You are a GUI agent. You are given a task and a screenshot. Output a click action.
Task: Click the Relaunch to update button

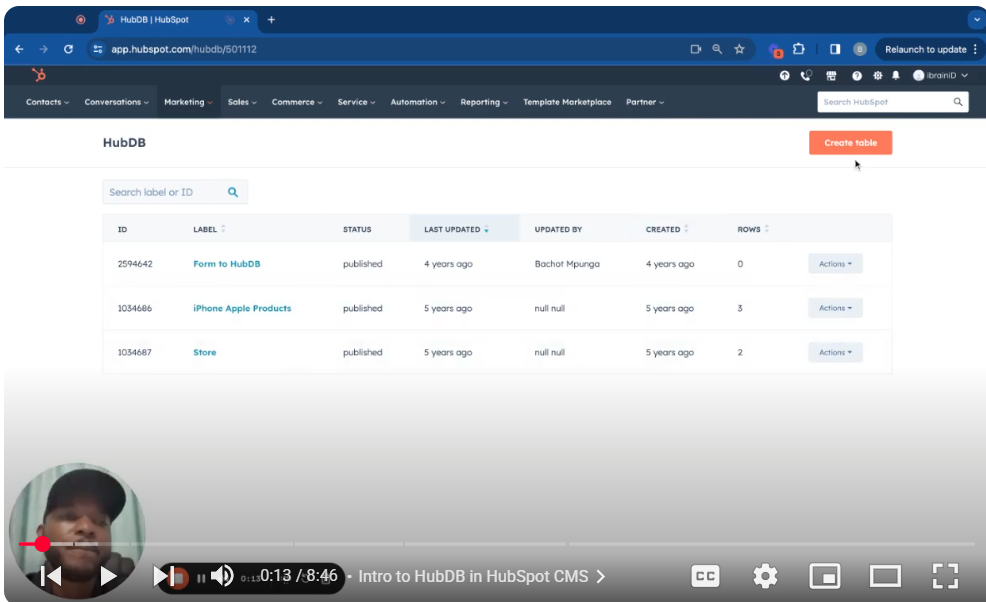pos(928,49)
